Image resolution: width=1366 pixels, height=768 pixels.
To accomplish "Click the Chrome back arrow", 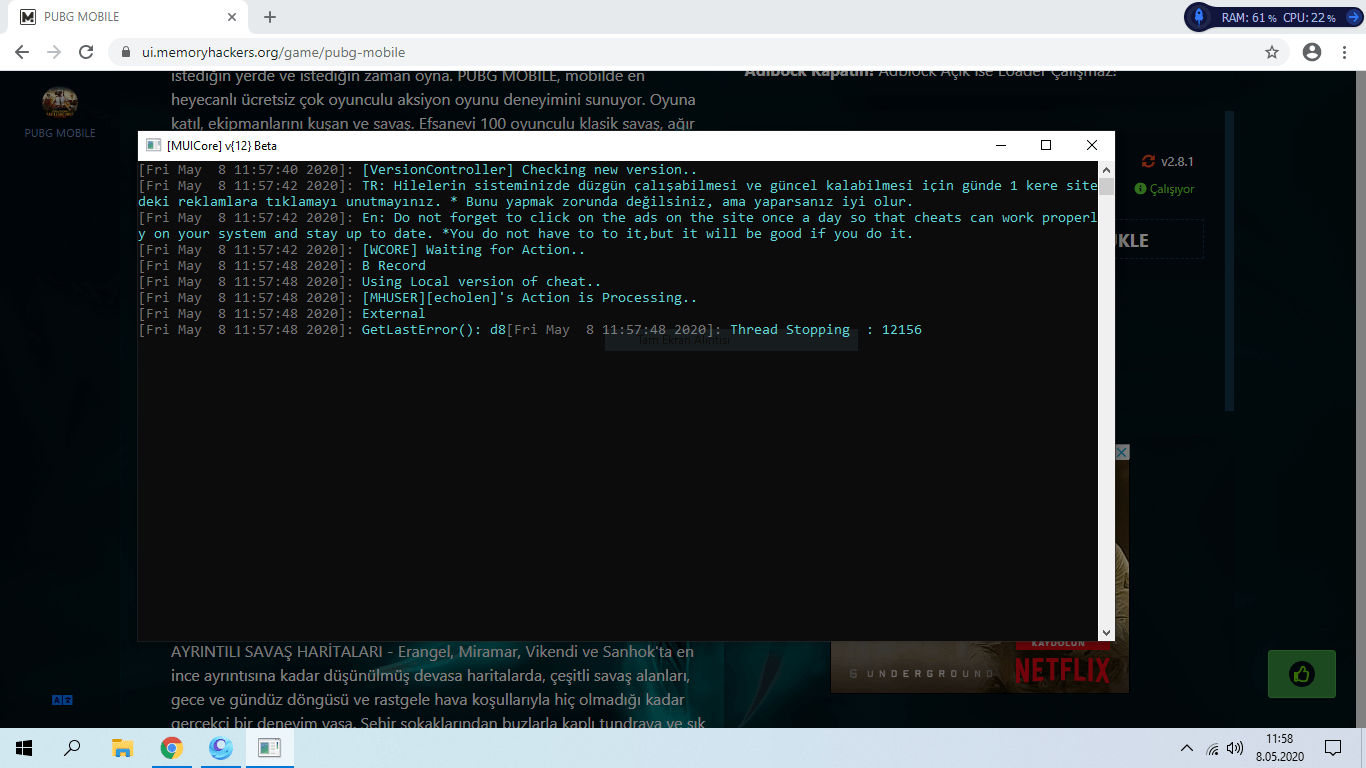I will (x=22, y=52).
